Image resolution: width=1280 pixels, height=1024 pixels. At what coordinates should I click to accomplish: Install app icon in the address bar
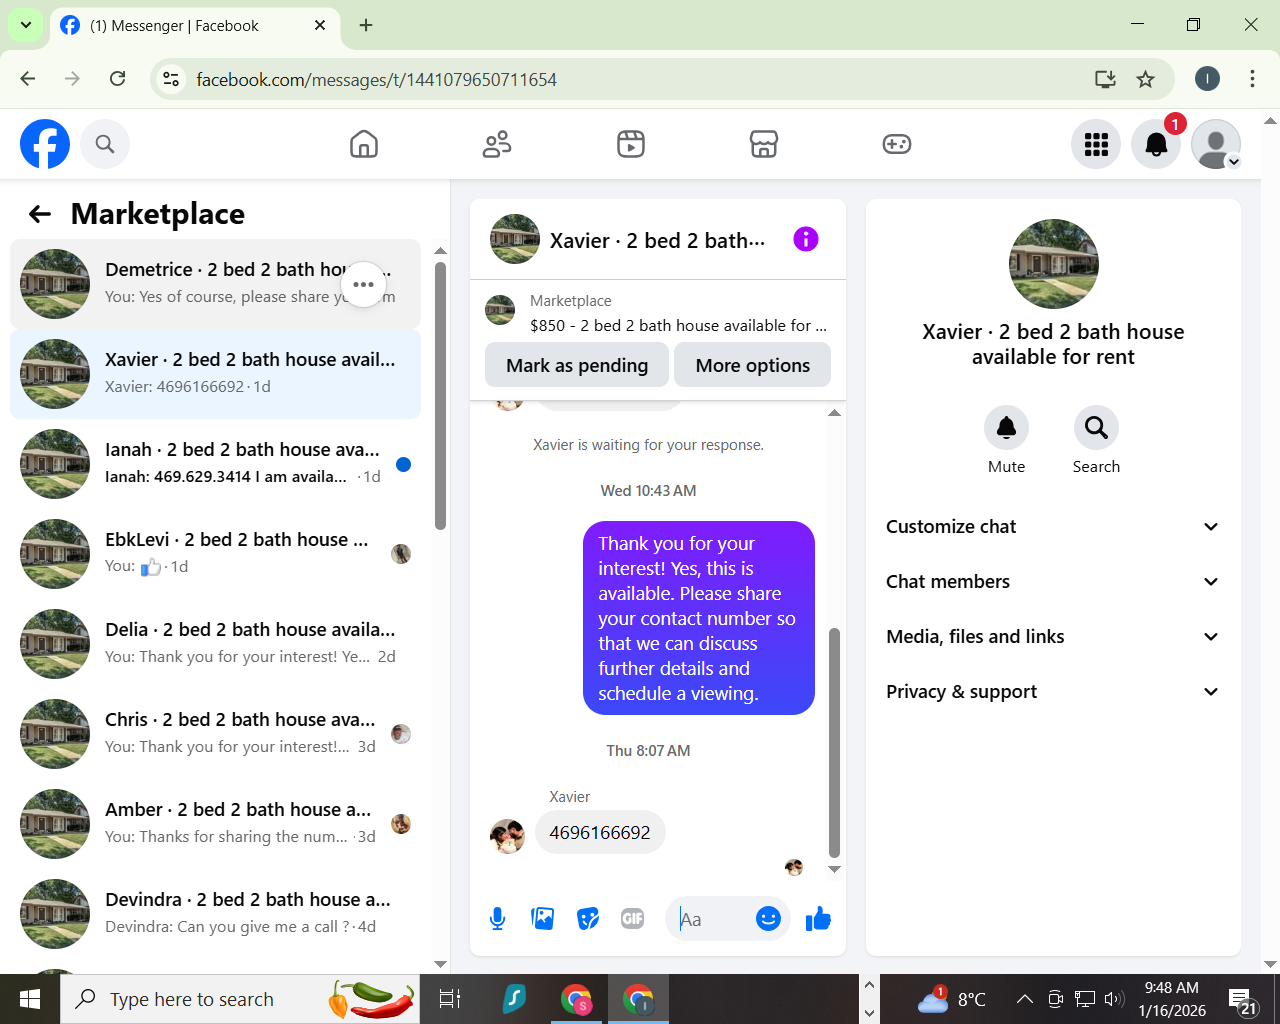coord(1105,79)
